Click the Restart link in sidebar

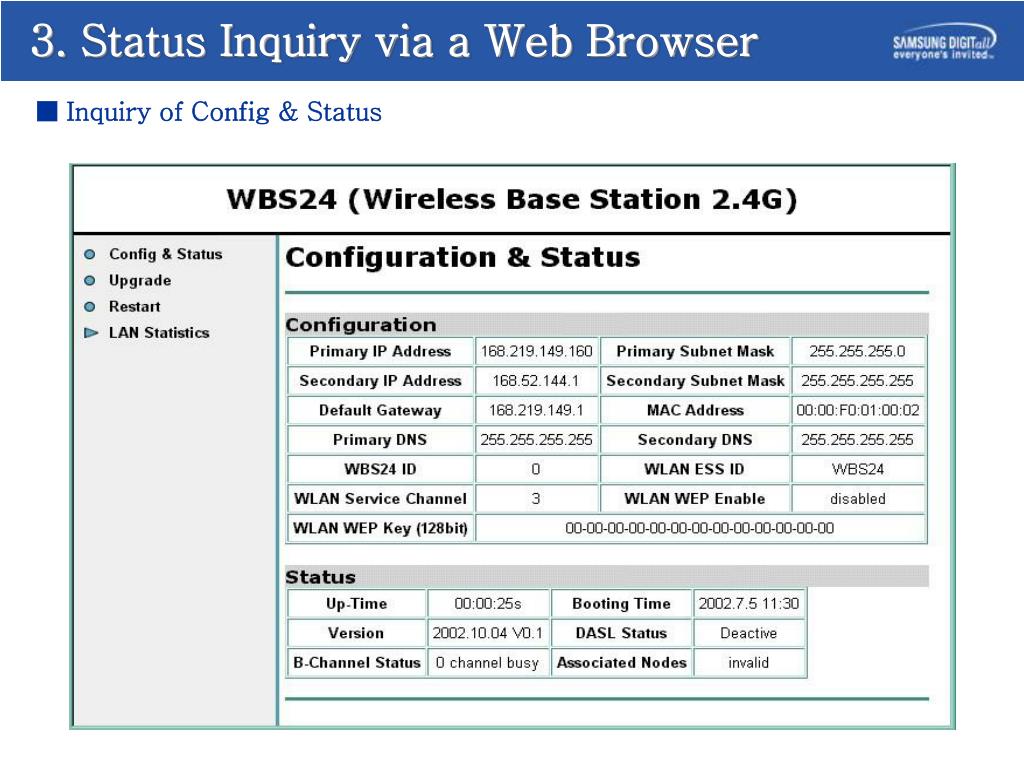(134, 306)
